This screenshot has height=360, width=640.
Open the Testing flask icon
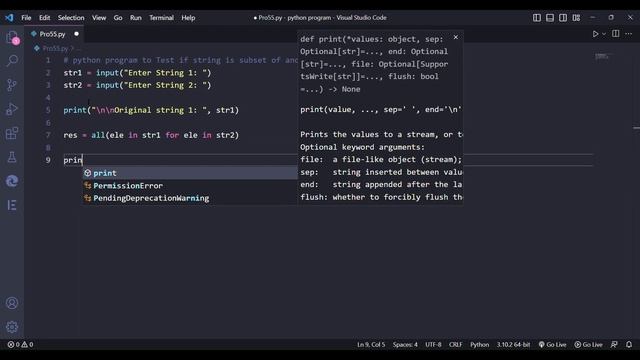click(12, 157)
